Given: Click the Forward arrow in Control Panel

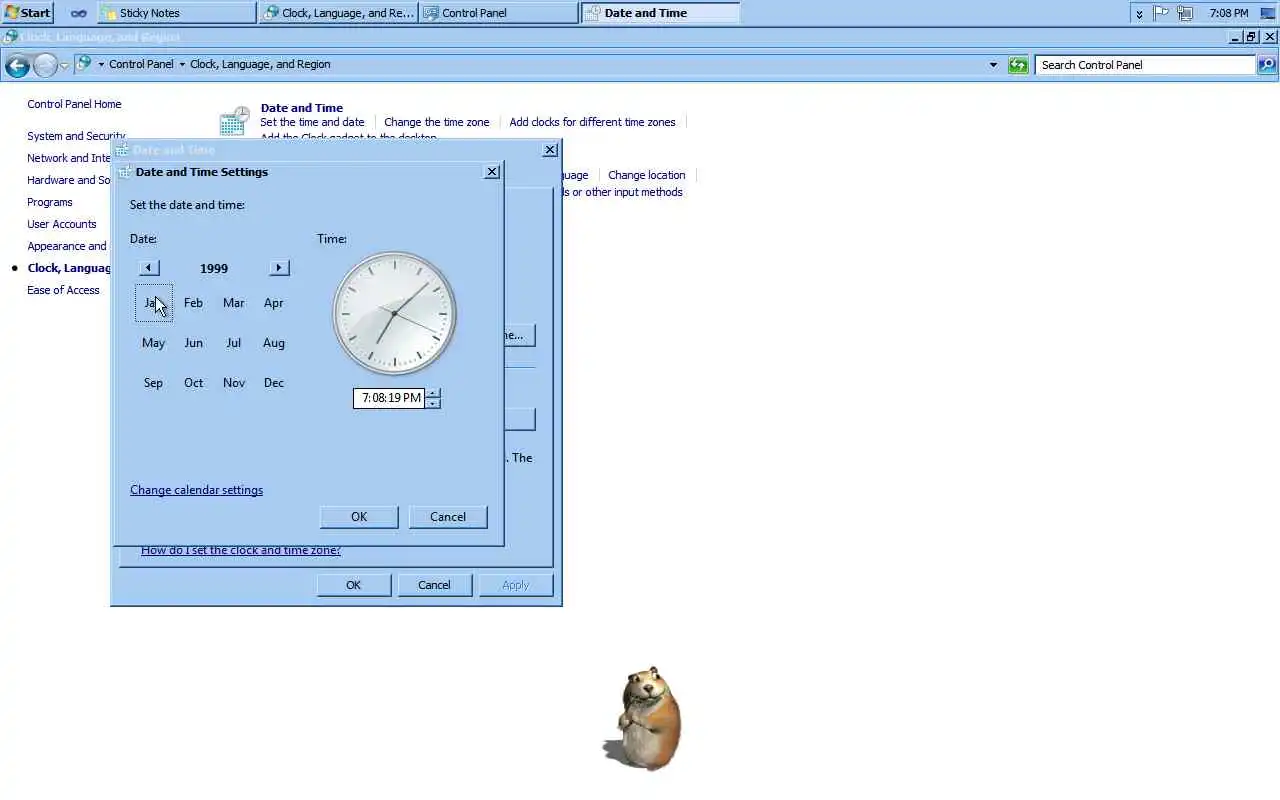Looking at the screenshot, I should [x=45, y=66].
